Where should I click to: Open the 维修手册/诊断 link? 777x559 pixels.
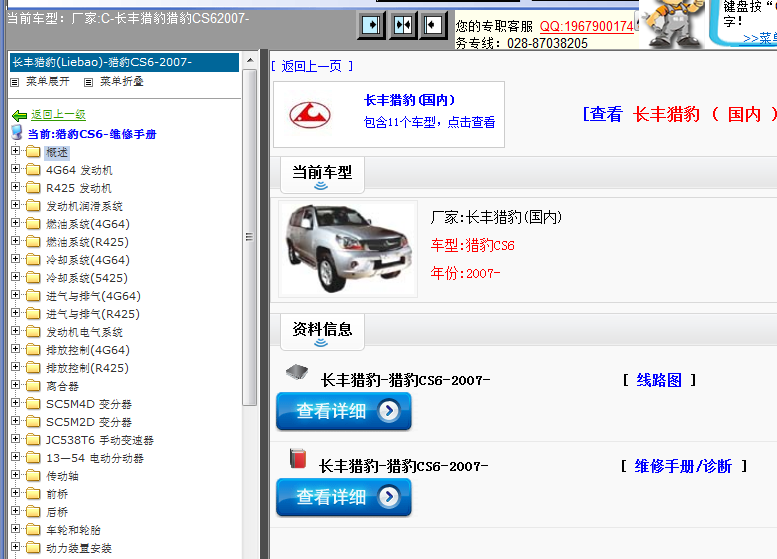click(683, 466)
